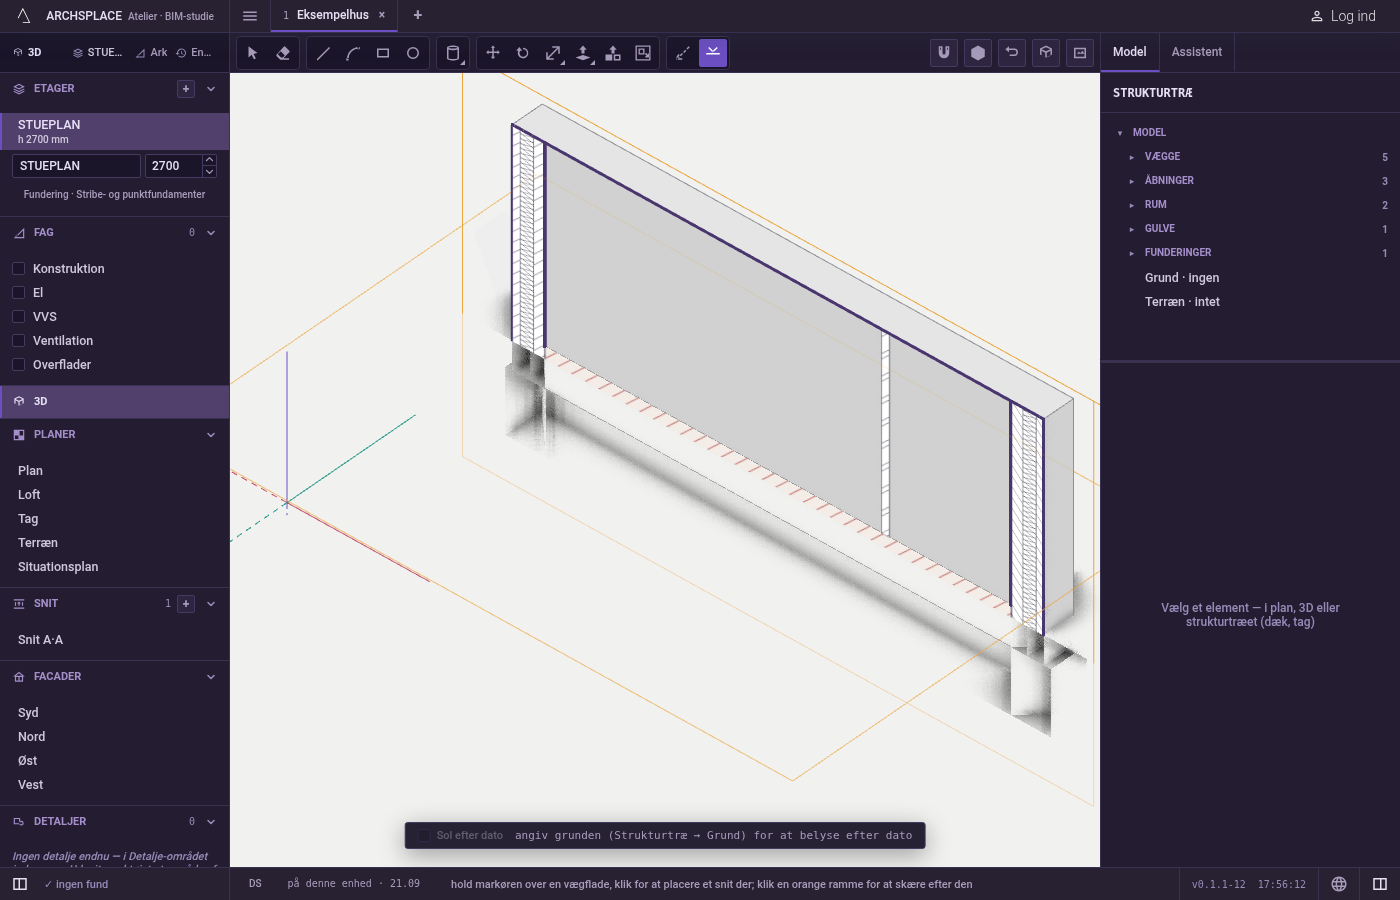
Task: Click the solid hexagon shading button
Action: point(978,53)
